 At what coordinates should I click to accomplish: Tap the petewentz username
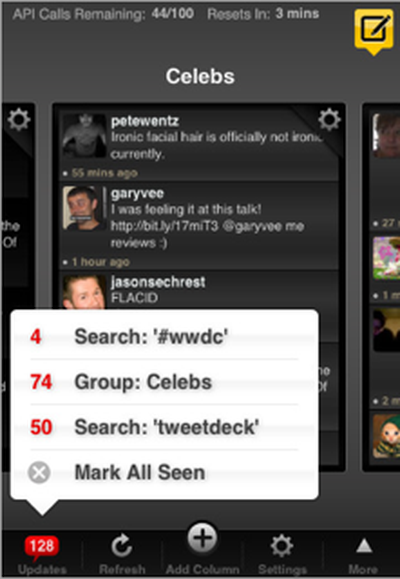[145, 121]
